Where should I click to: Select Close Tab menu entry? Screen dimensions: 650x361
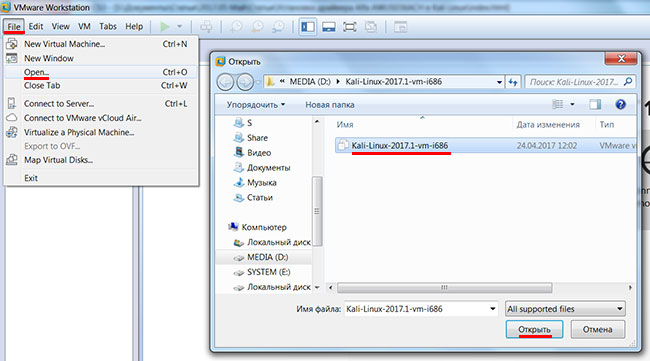[x=100, y=86]
